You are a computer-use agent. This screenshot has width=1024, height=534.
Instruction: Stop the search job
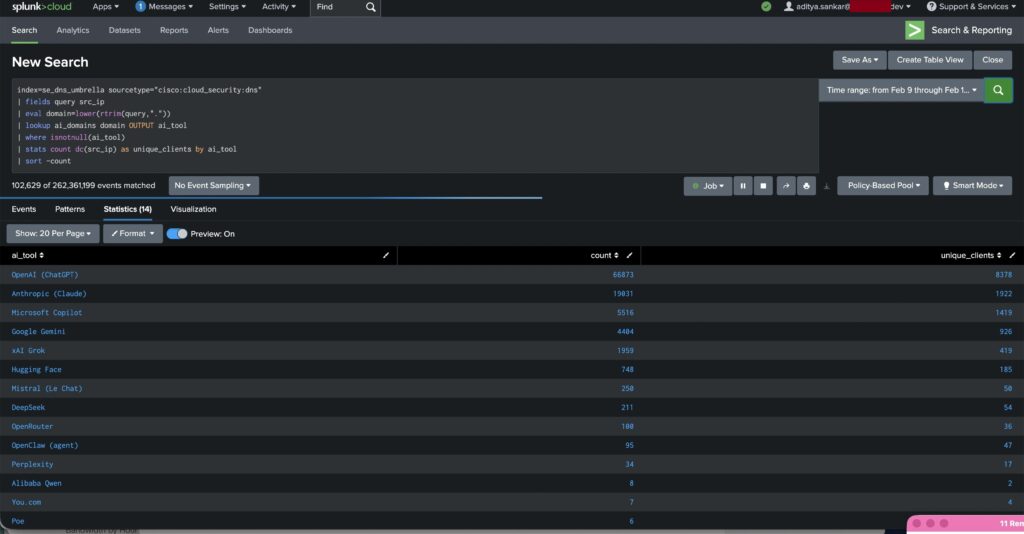click(x=764, y=186)
